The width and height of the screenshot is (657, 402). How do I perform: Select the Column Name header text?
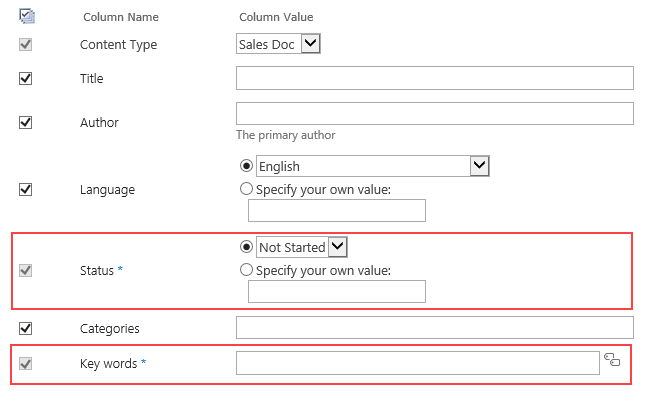pos(121,17)
